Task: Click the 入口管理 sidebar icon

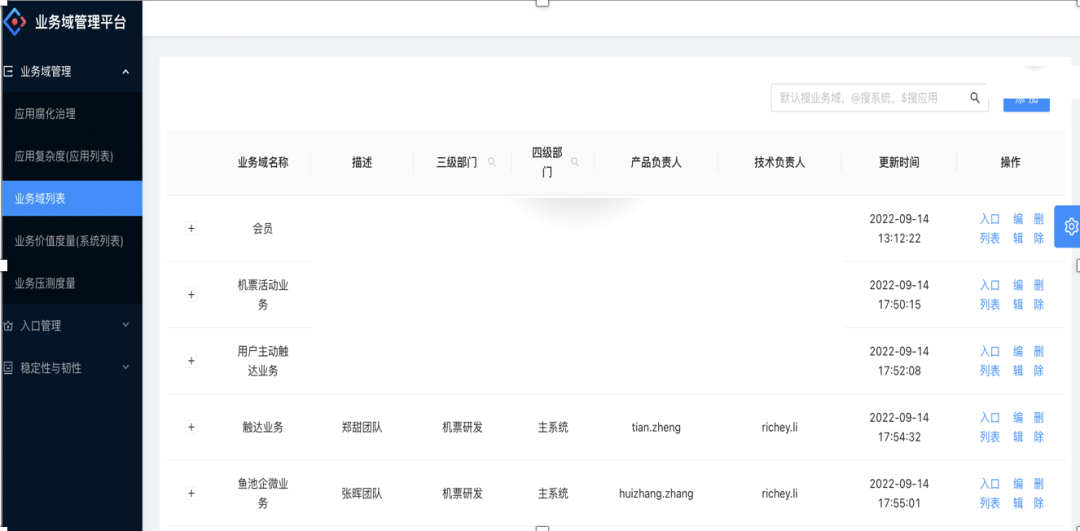Action: click(8, 326)
